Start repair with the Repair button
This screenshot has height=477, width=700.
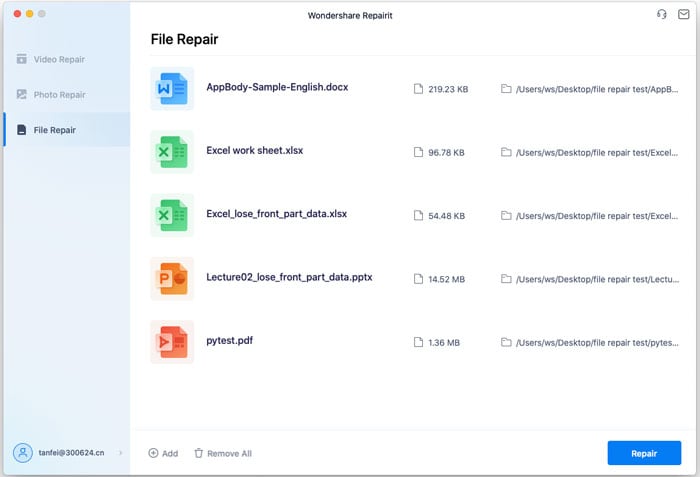(x=644, y=453)
